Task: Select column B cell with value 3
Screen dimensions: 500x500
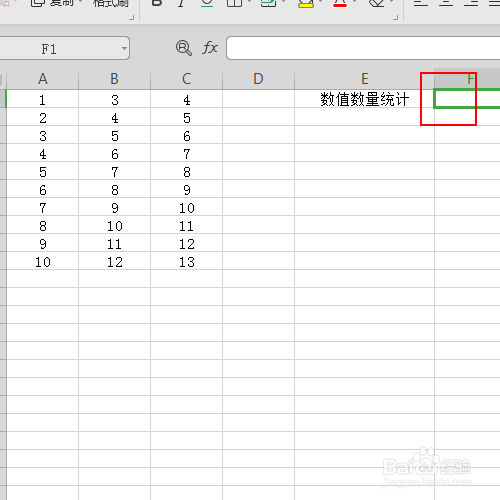Action: [114, 100]
